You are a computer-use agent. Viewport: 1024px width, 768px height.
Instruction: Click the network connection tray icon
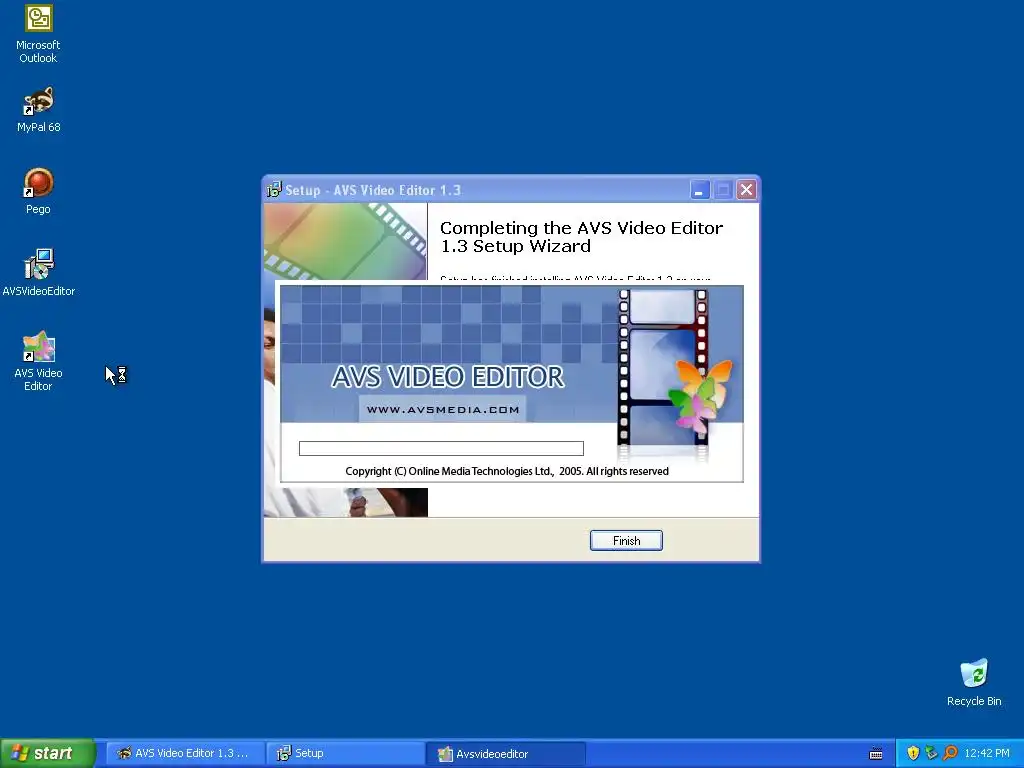tap(931, 753)
